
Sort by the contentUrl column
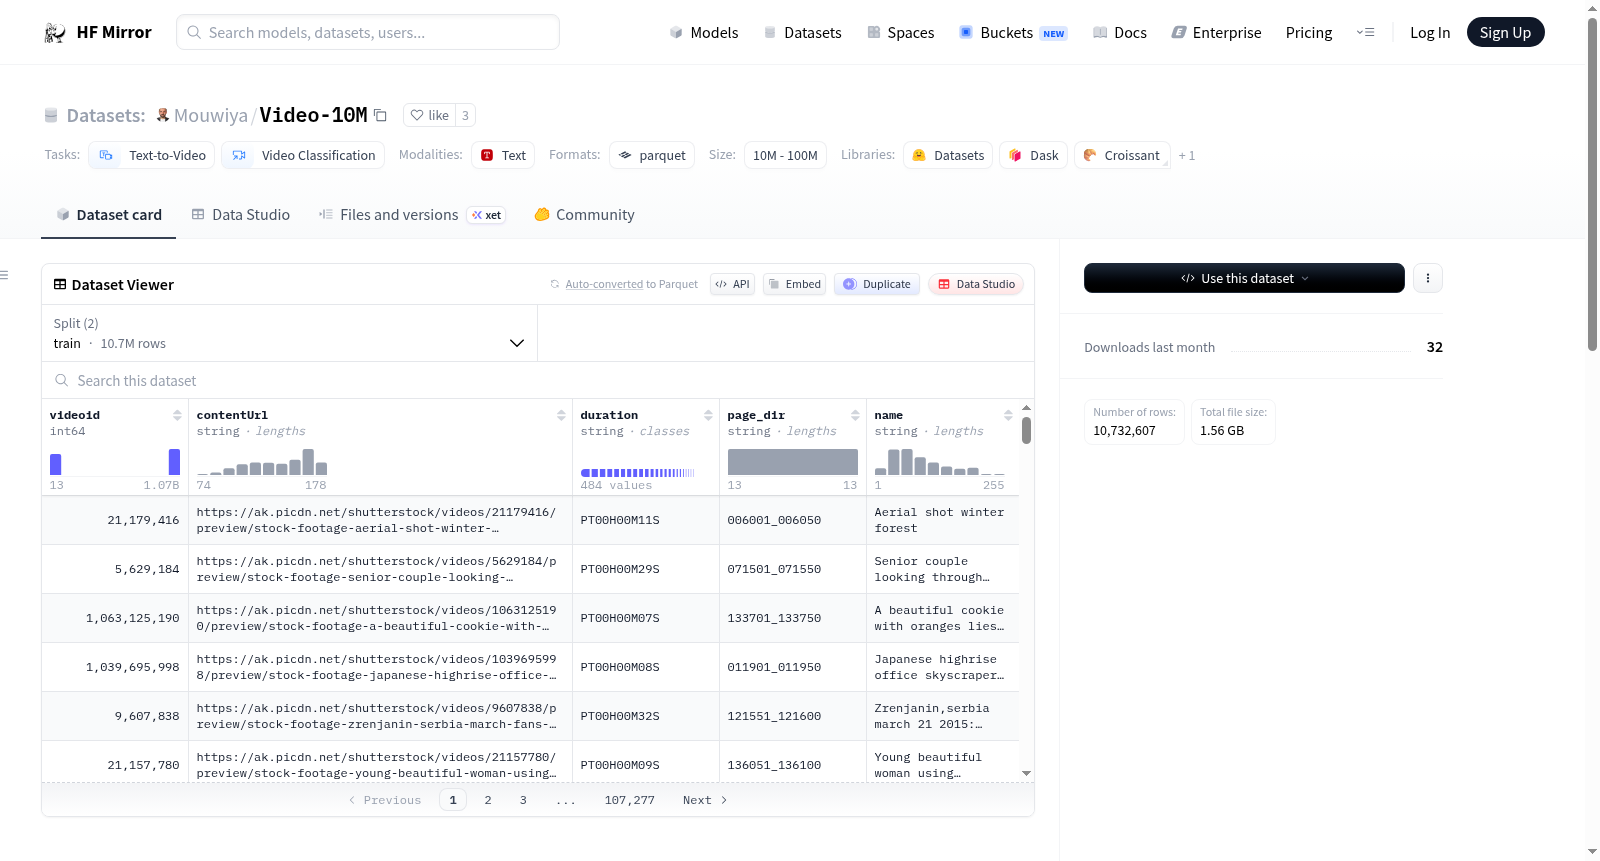point(561,415)
